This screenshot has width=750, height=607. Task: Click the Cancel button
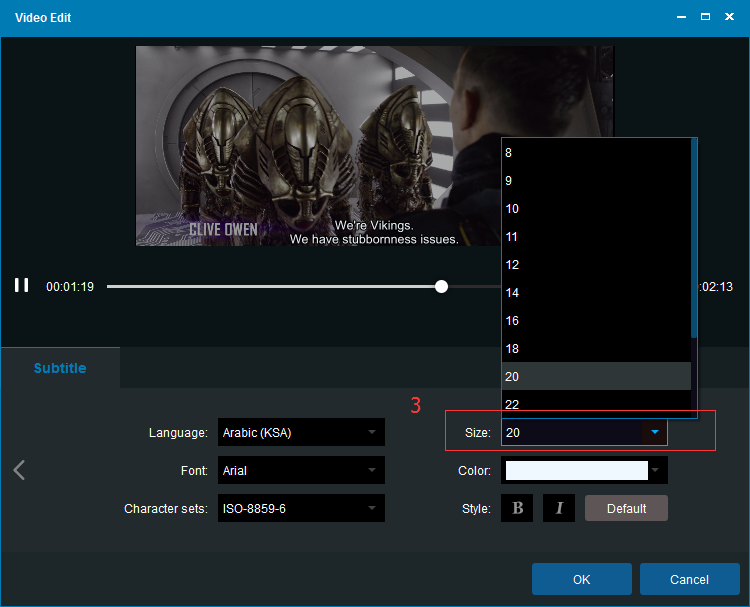pyautogui.click(x=689, y=579)
